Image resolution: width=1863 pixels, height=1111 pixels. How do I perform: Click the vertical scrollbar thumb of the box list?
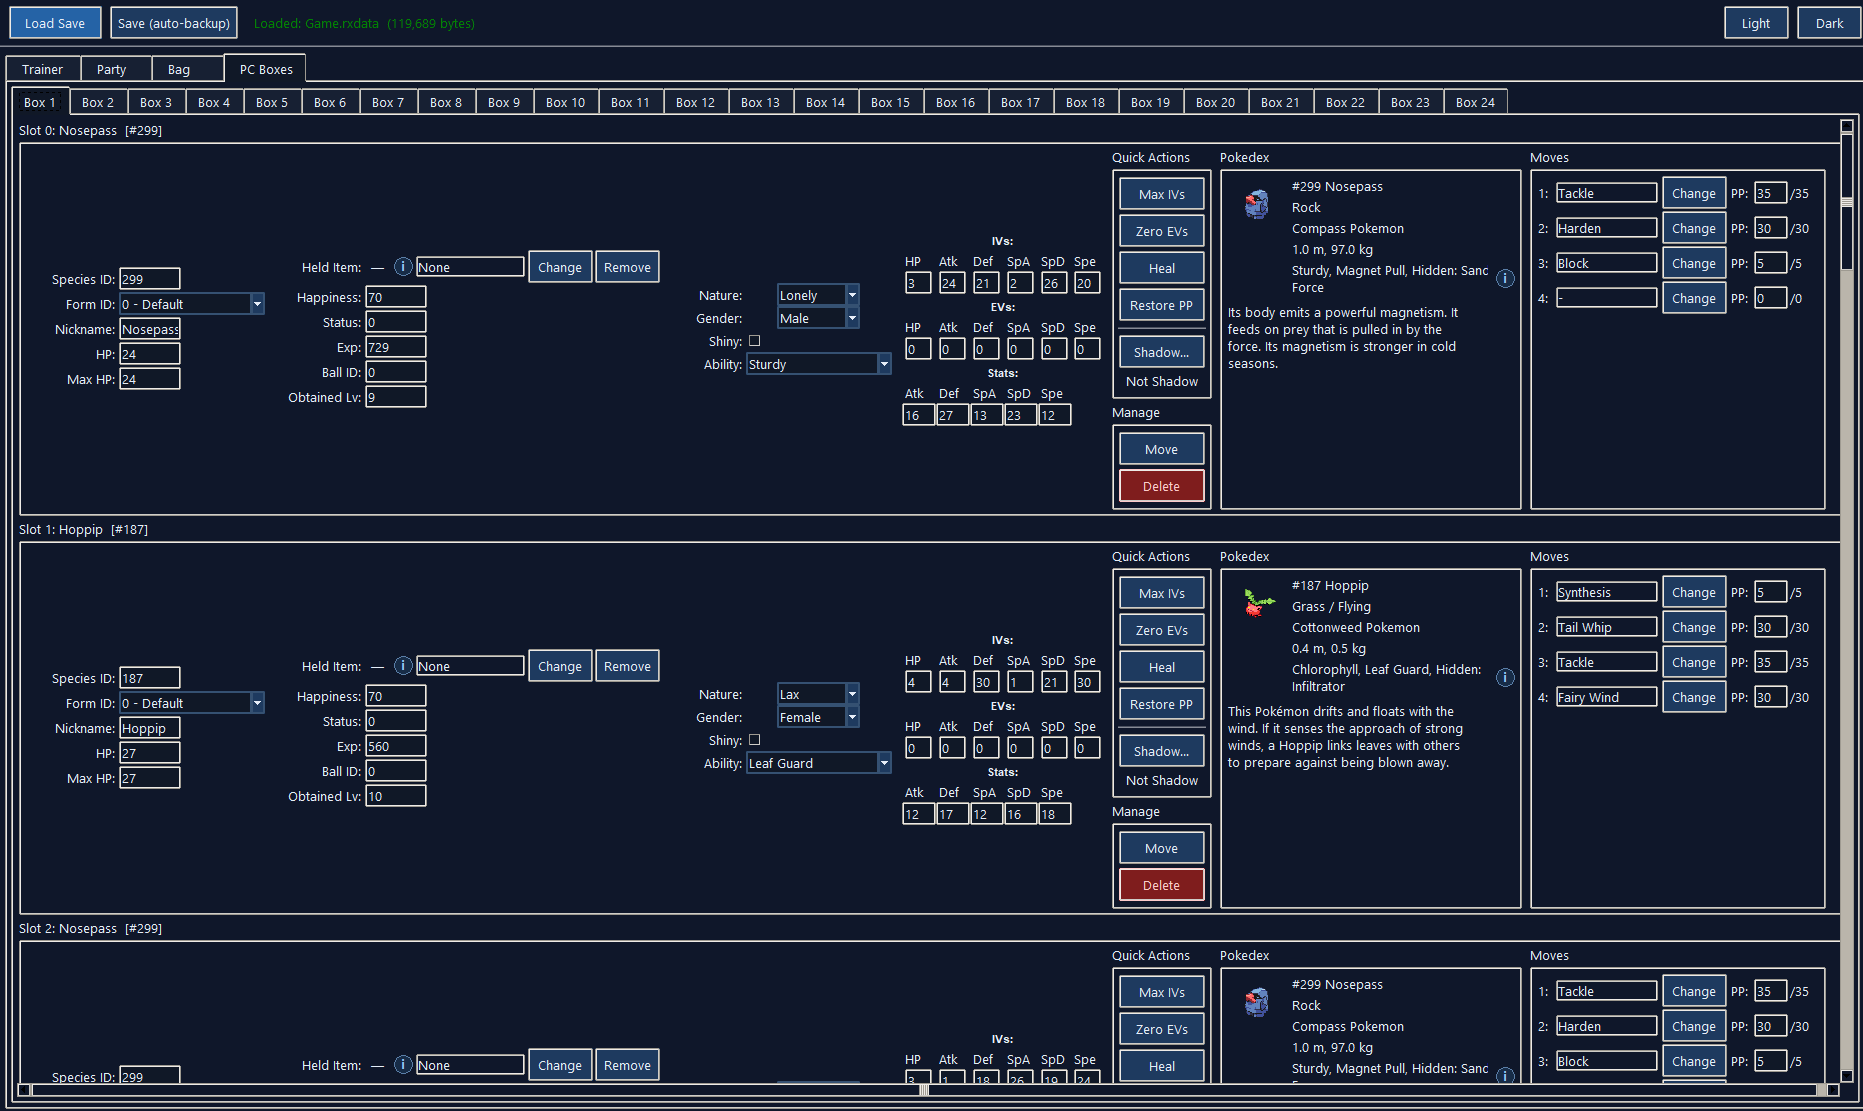(1847, 200)
